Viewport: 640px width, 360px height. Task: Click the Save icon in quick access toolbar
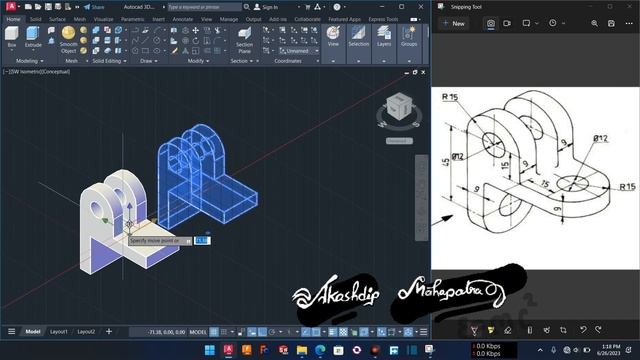48,7
